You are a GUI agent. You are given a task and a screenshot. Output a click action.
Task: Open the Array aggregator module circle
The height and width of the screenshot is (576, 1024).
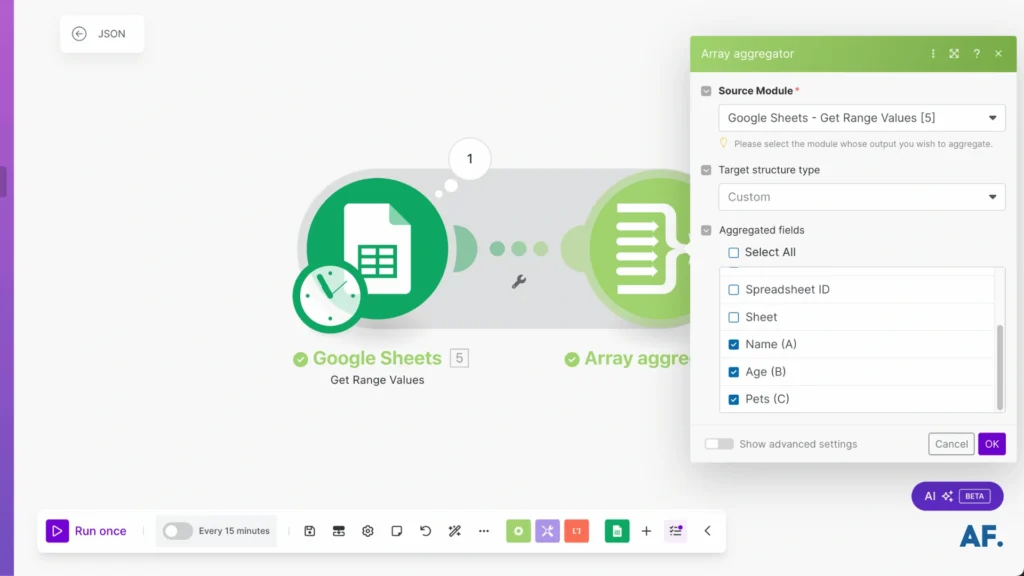click(640, 248)
